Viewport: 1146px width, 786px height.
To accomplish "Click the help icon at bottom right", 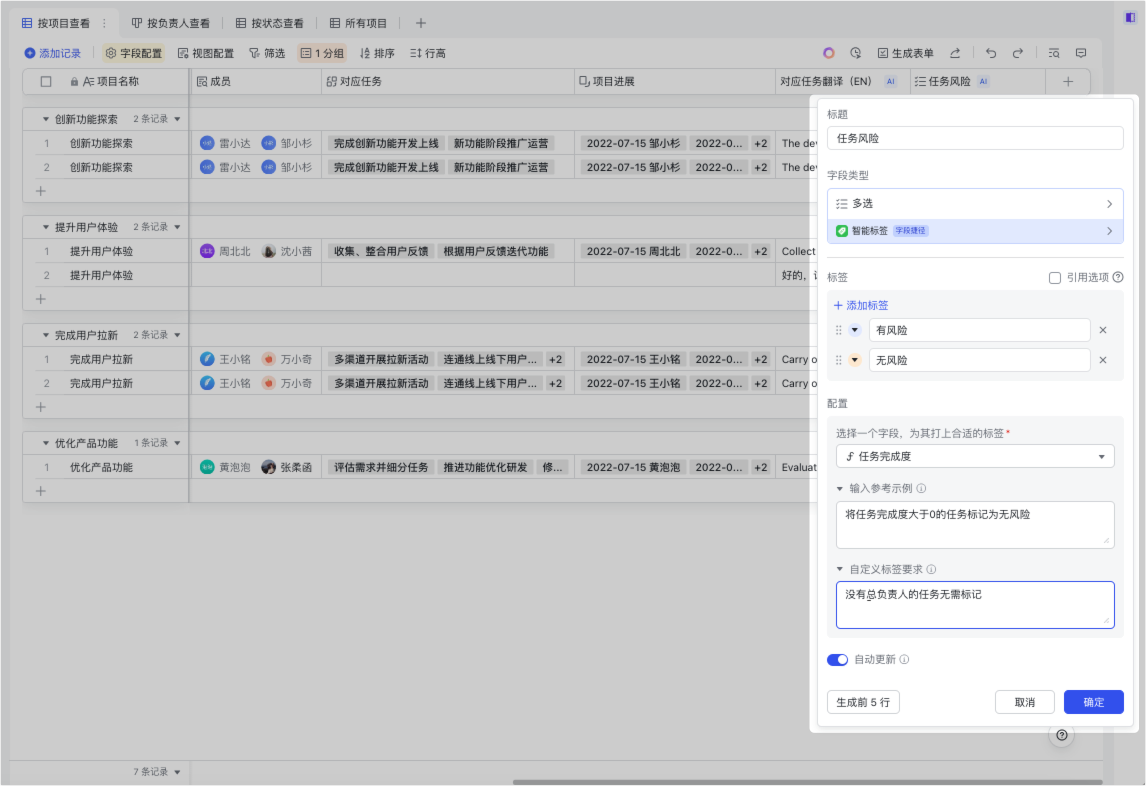I will tap(1062, 735).
